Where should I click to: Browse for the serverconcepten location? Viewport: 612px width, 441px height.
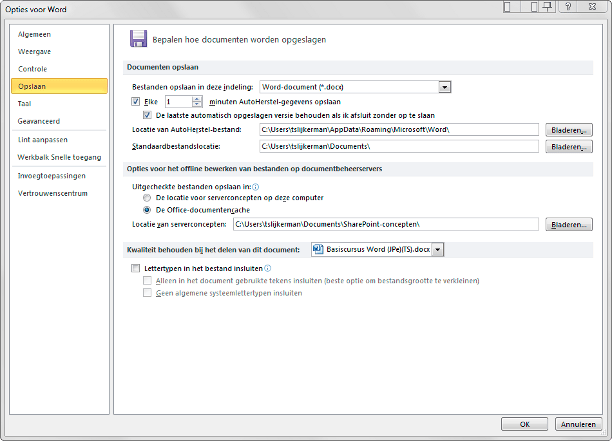569,224
